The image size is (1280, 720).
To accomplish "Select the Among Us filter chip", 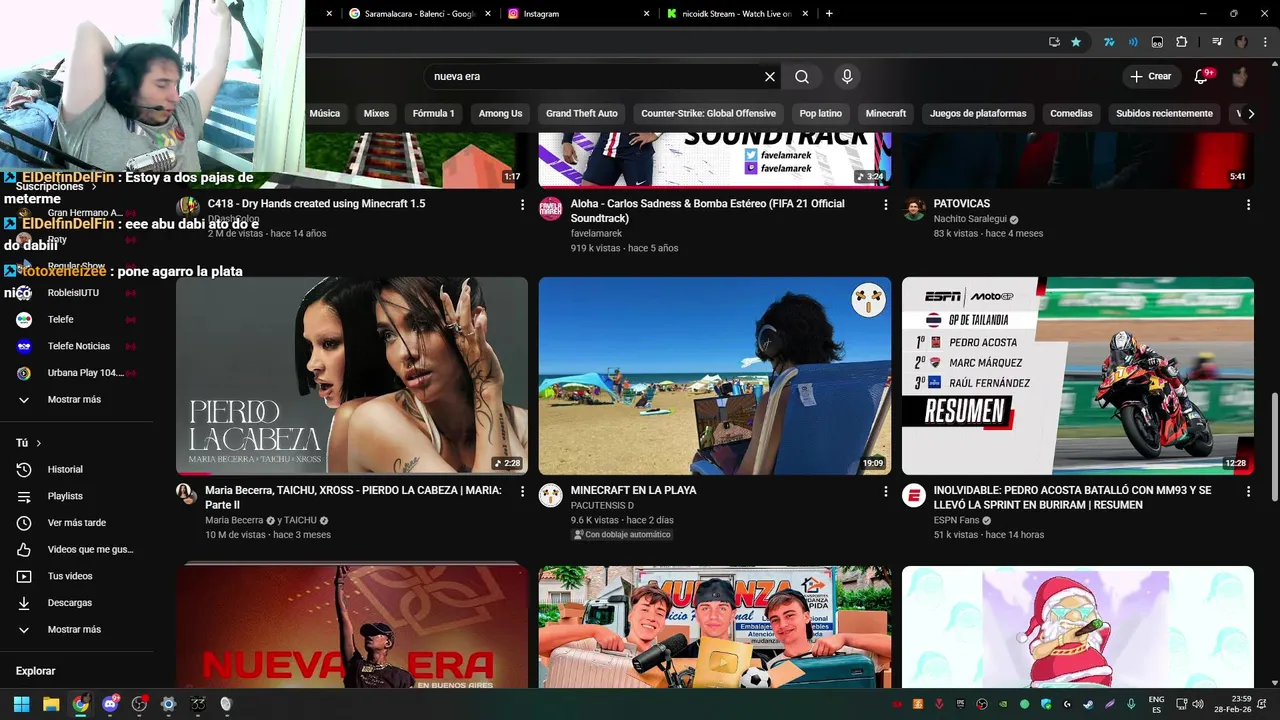I will [500, 114].
